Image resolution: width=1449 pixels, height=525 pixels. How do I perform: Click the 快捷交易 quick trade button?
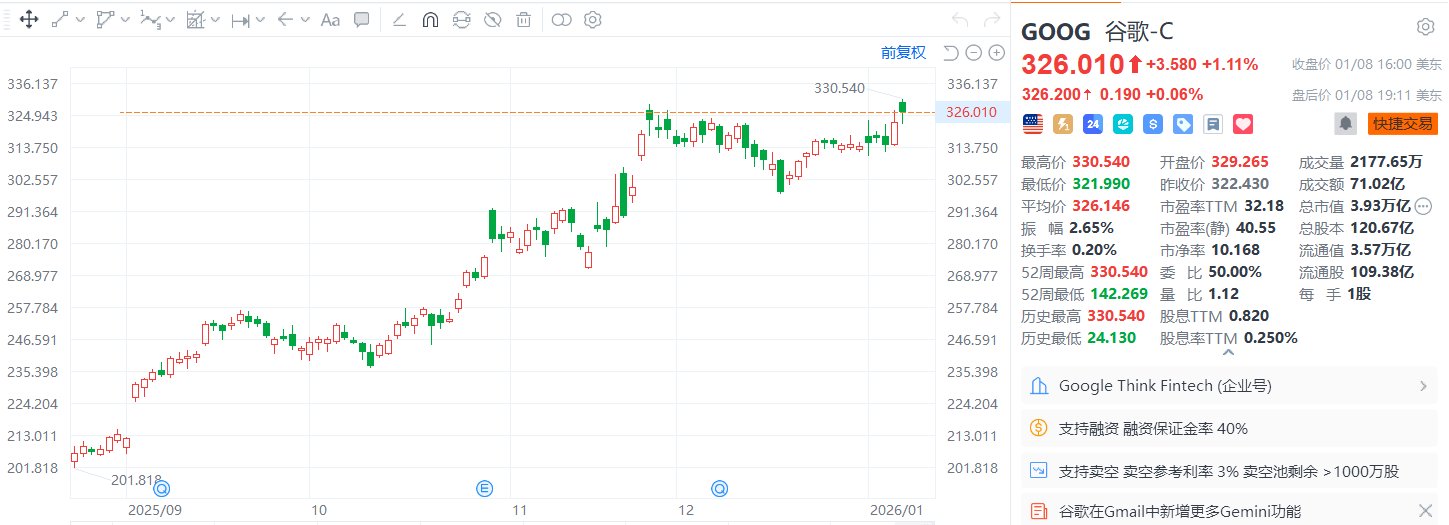(1402, 124)
